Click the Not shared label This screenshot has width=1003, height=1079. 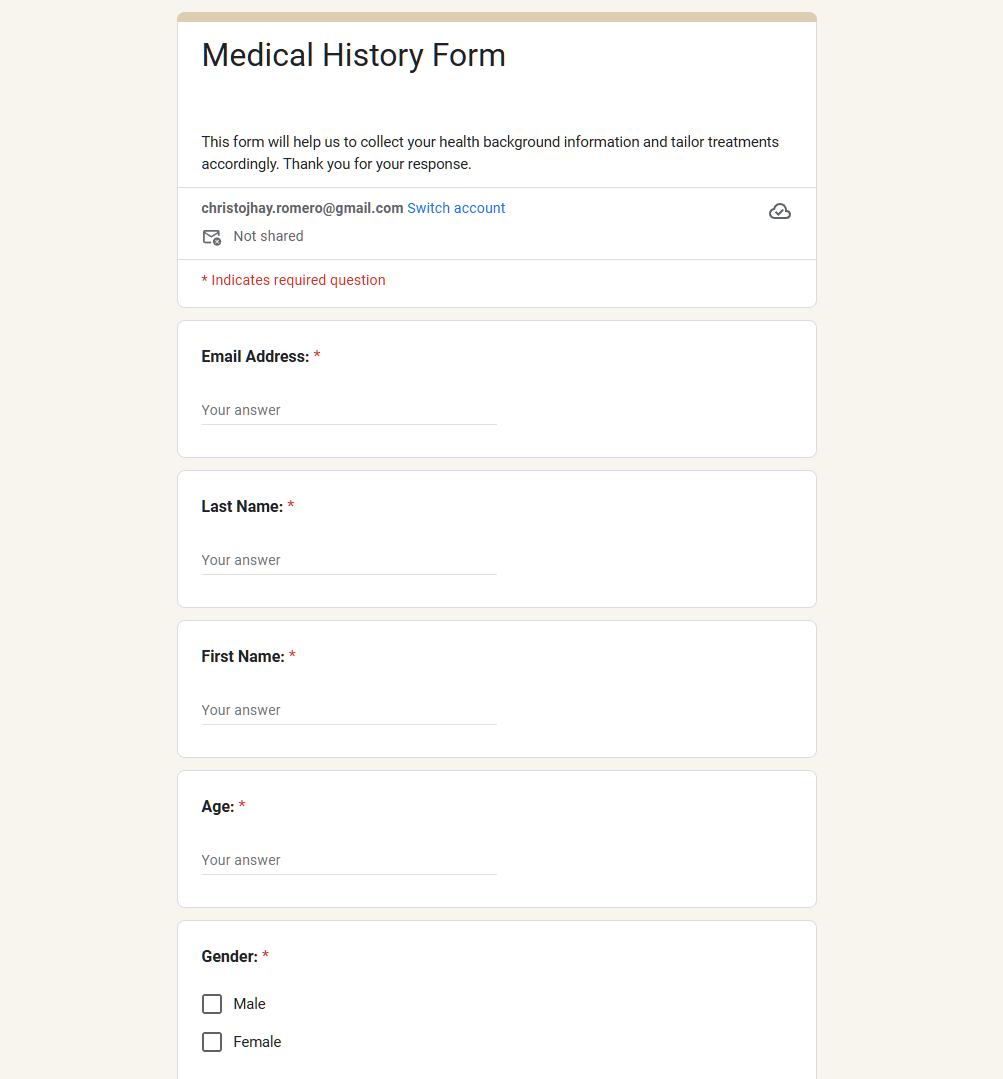pyautogui.click(x=268, y=236)
